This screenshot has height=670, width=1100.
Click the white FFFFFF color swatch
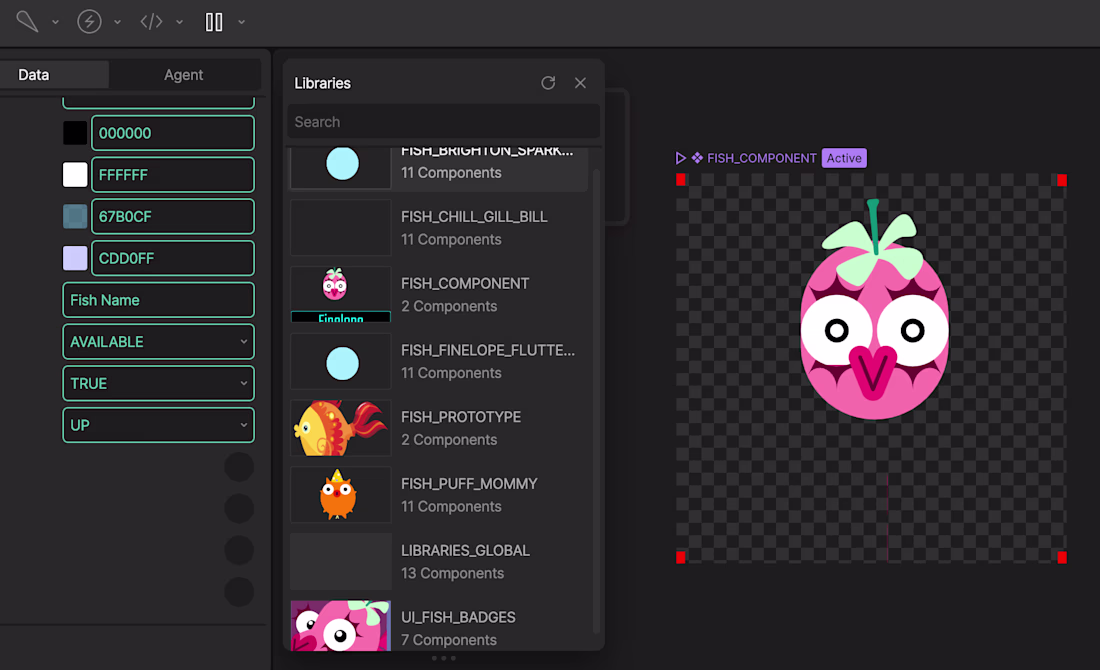click(x=75, y=175)
